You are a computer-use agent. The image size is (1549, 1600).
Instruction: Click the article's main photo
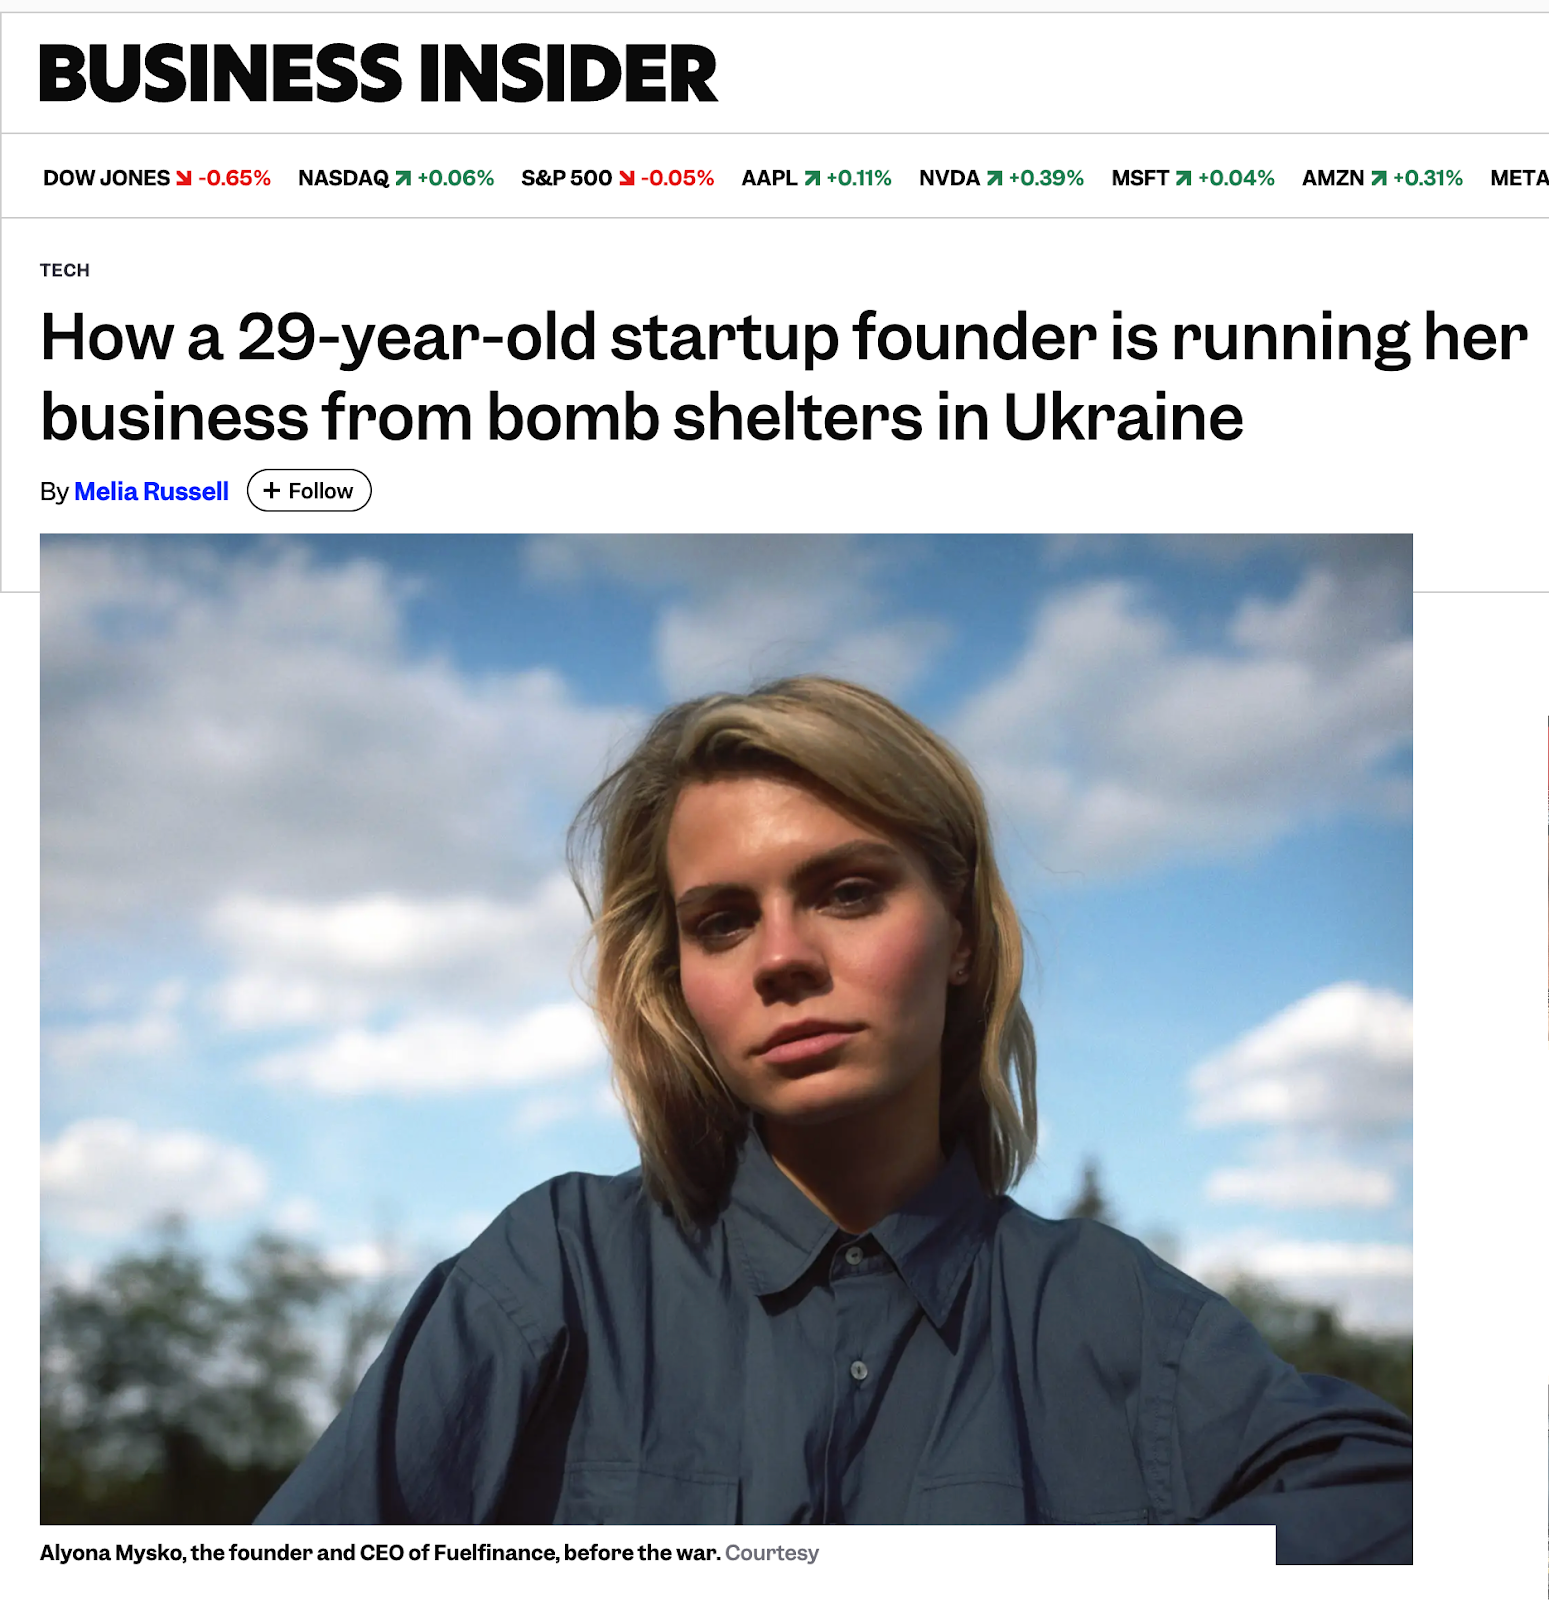726,1028
